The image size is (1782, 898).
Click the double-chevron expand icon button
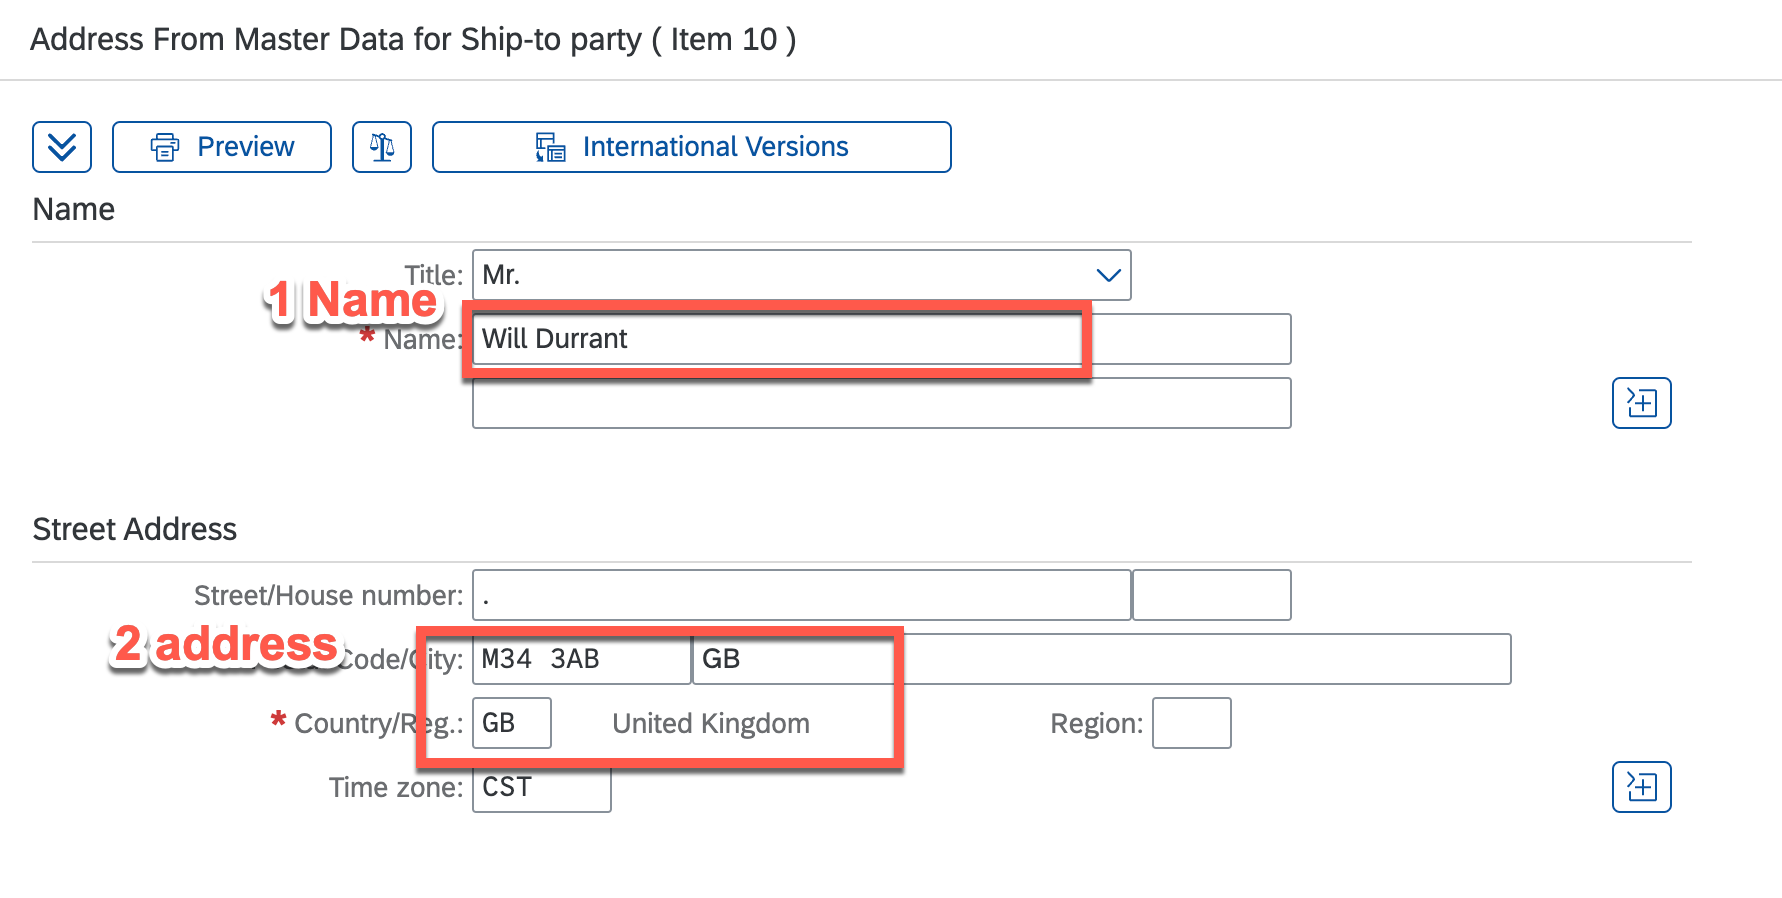tap(62, 147)
